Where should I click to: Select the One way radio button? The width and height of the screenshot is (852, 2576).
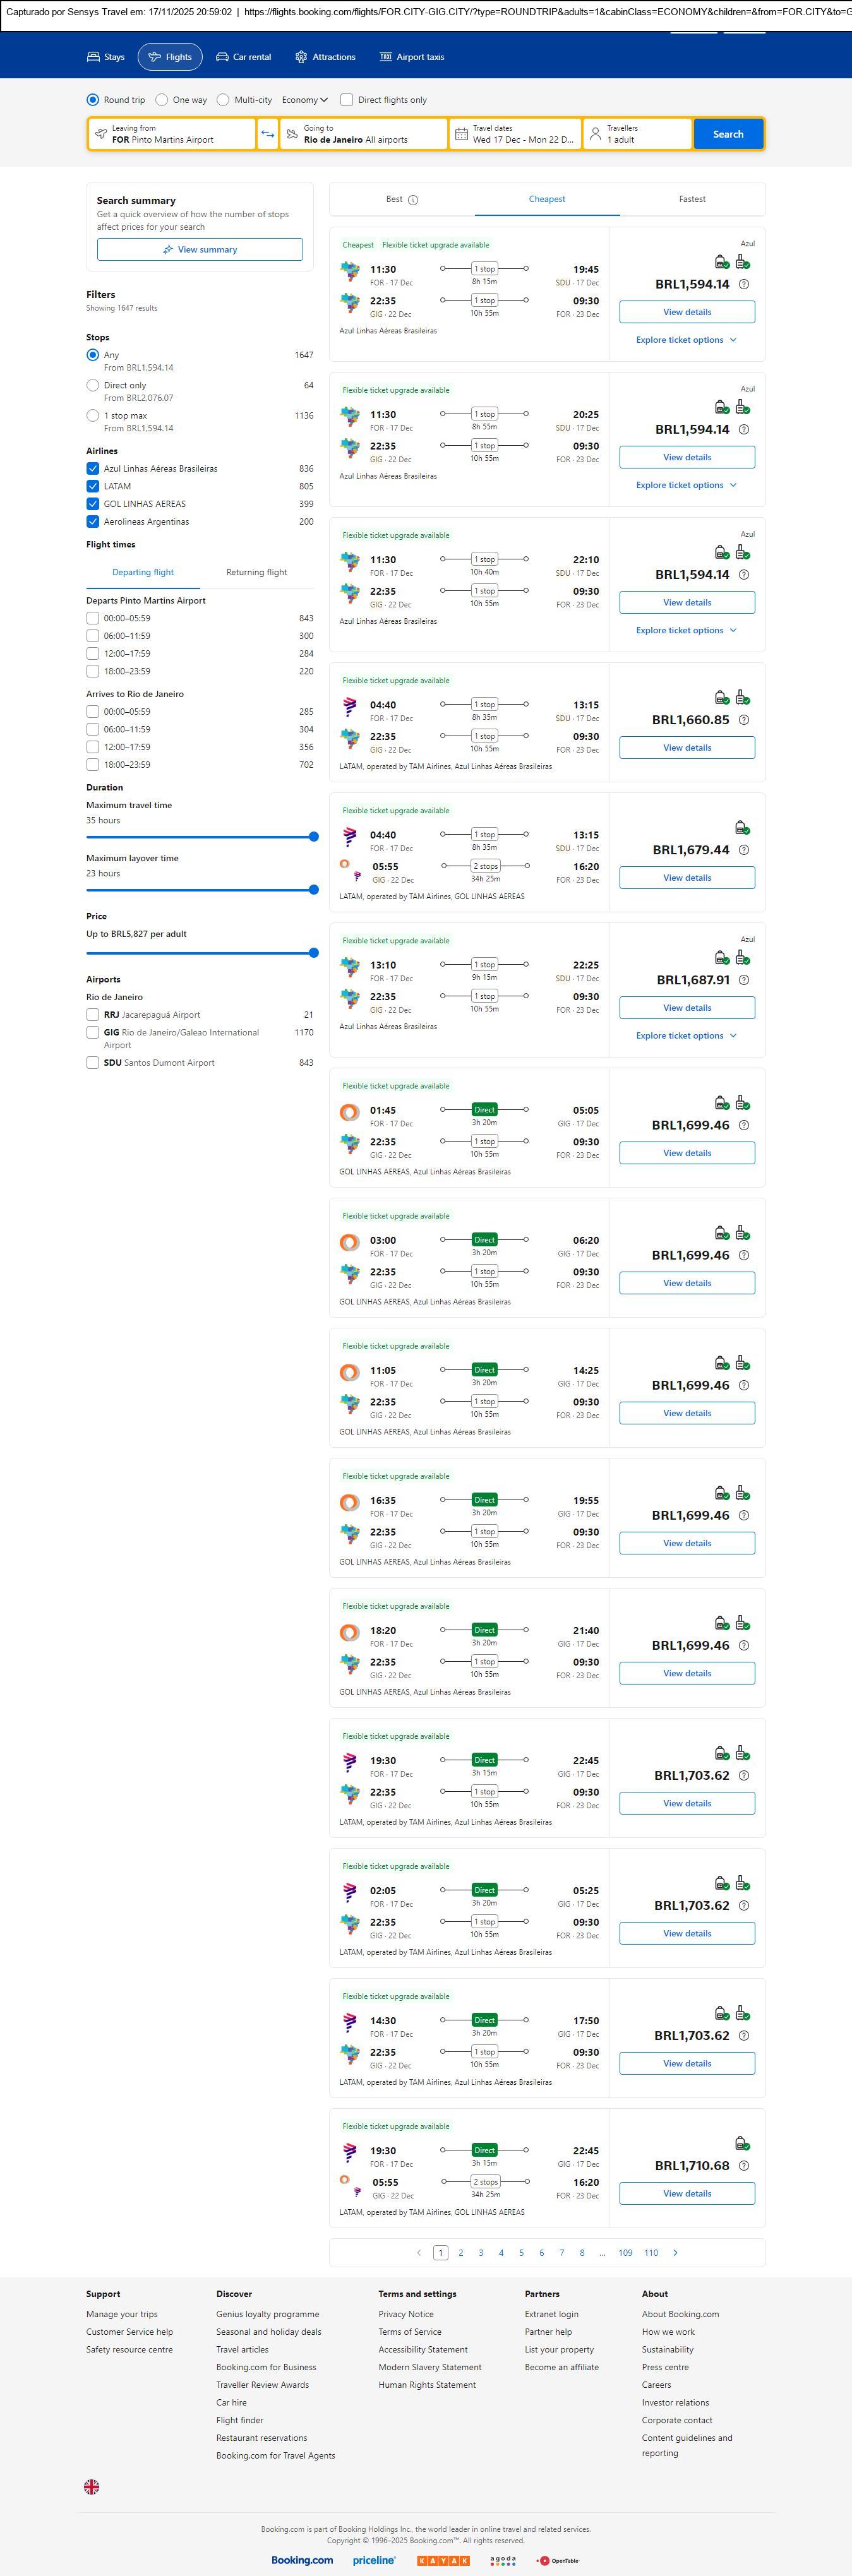pyautogui.click(x=162, y=100)
